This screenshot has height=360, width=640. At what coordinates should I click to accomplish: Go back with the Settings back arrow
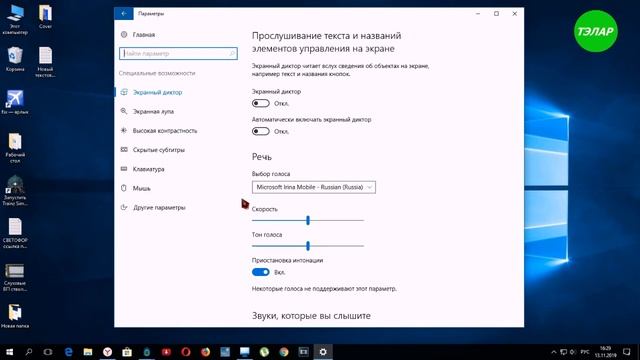click(x=124, y=13)
